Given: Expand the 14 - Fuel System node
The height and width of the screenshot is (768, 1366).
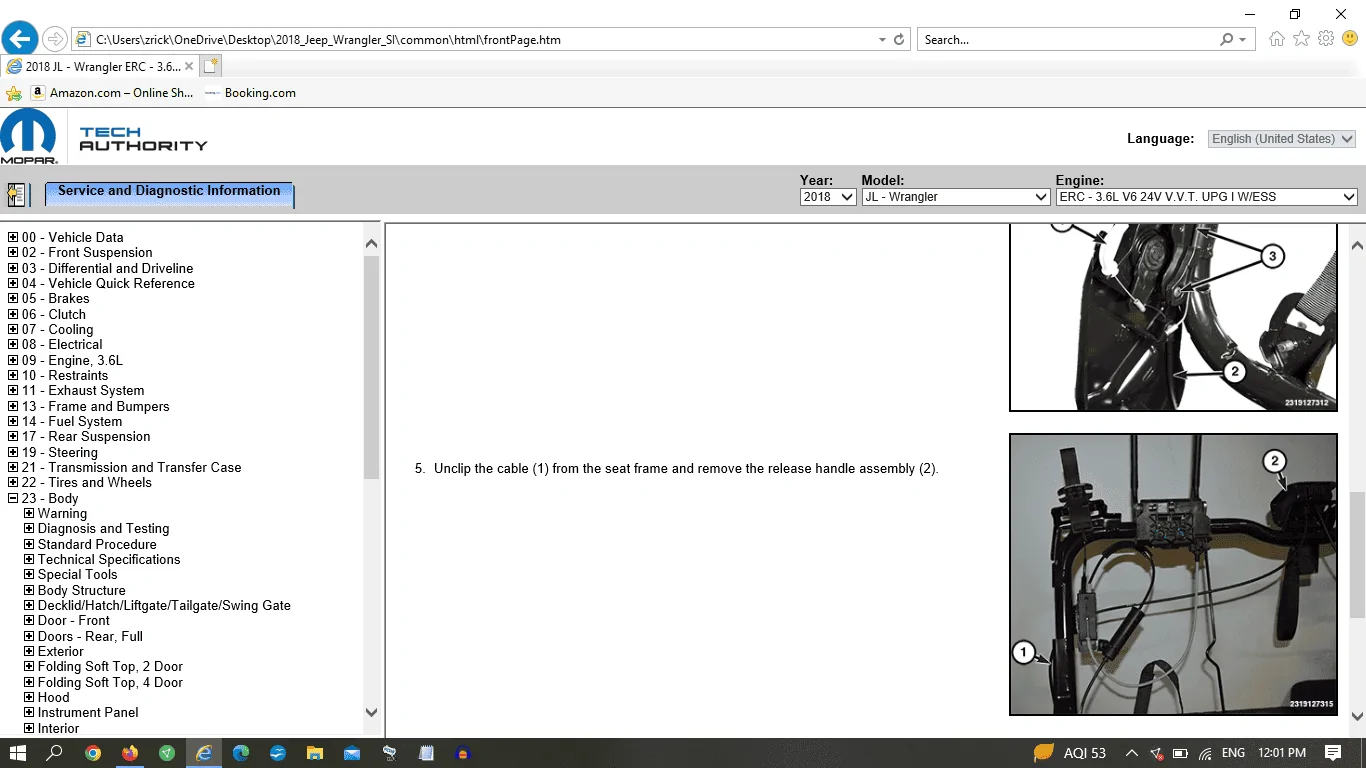Looking at the screenshot, I should point(13,421).
